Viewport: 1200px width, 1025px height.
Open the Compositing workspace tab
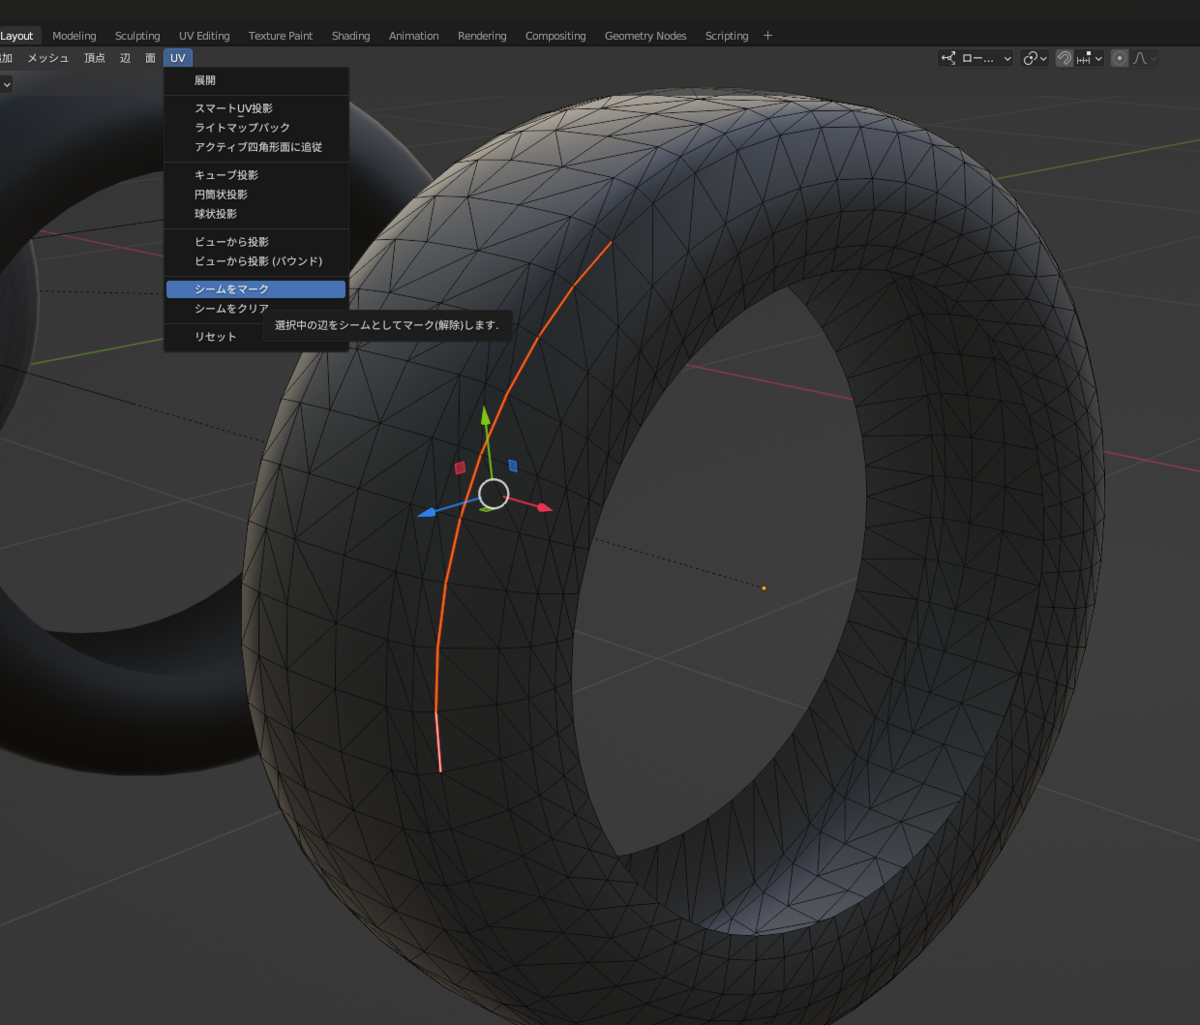[556, 35]
